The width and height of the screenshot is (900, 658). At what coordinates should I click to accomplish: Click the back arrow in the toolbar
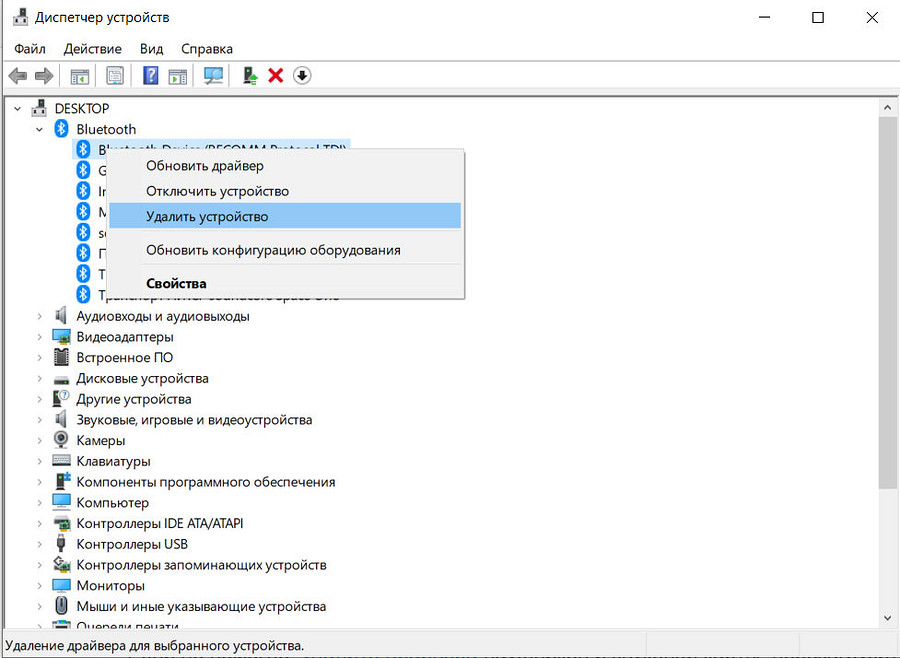pos(18,75)
